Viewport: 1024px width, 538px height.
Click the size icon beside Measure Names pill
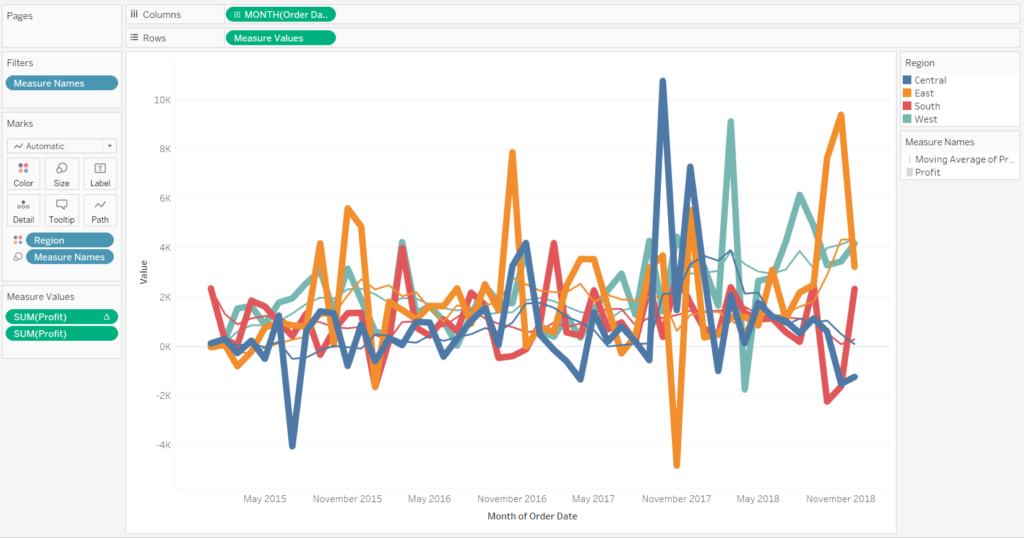coord(17,257)
